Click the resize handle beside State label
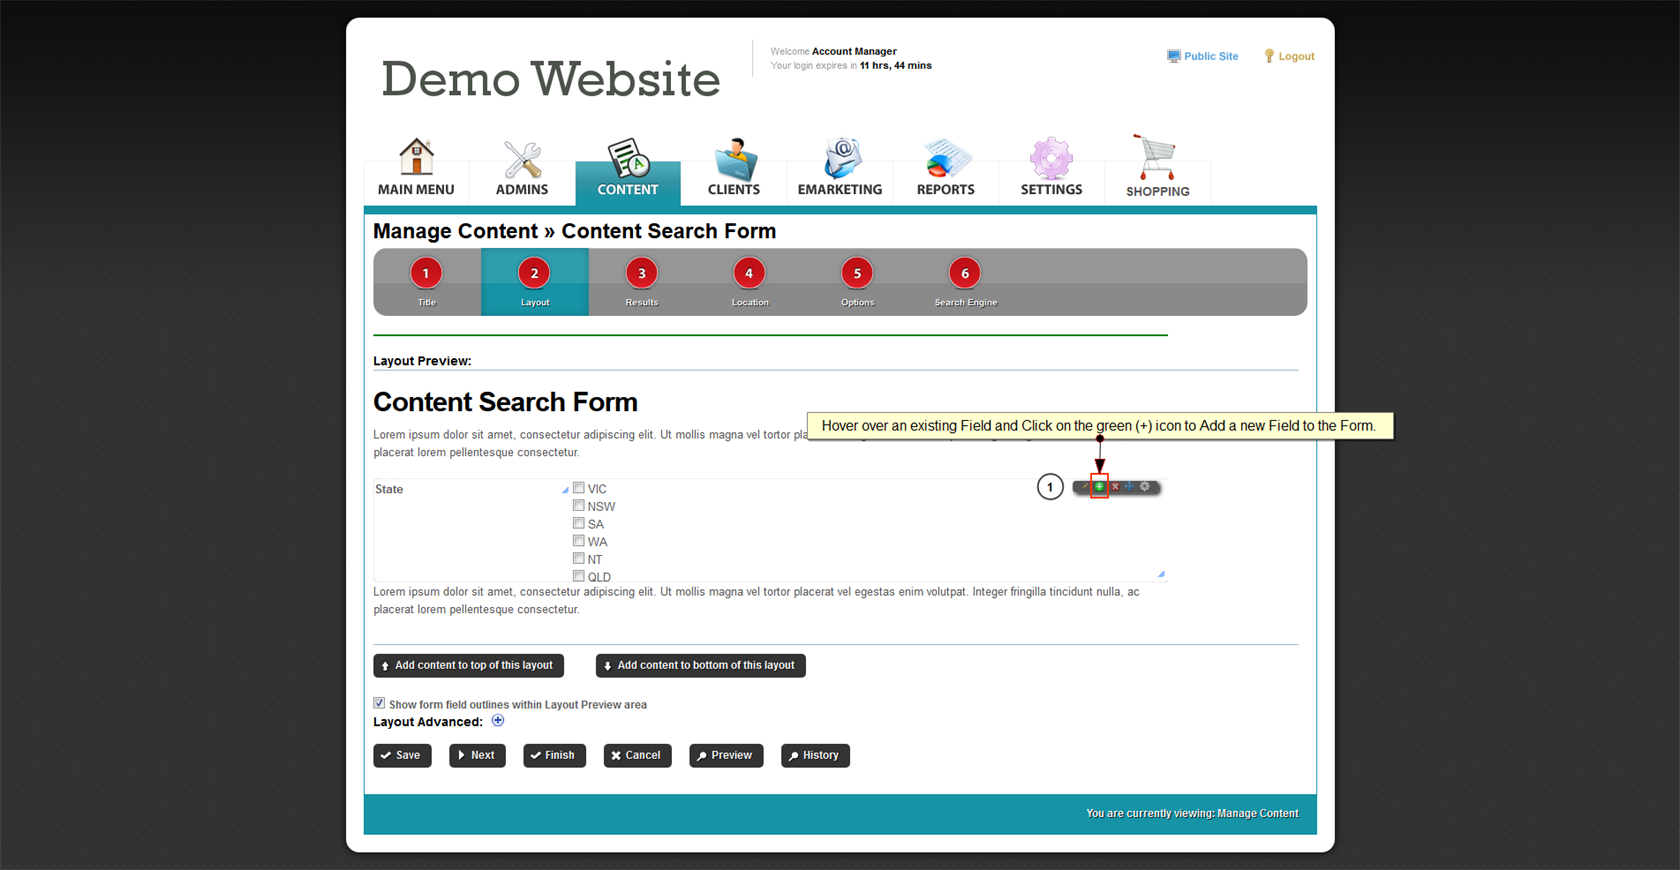 565,490
